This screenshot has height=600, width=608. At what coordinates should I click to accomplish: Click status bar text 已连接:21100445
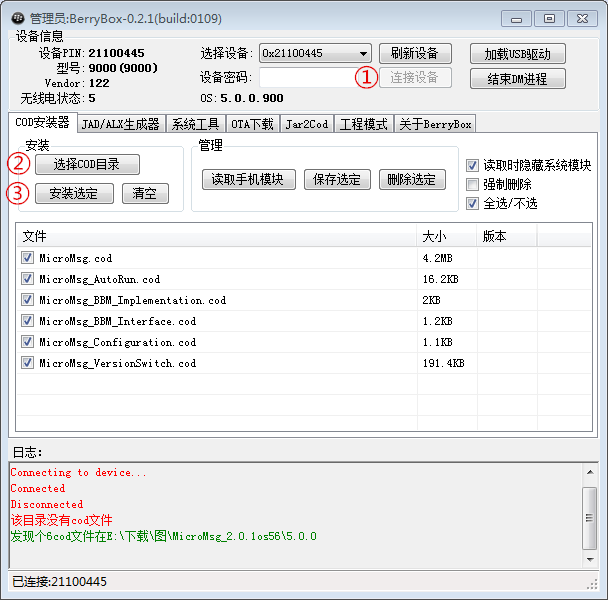(59, 581)
